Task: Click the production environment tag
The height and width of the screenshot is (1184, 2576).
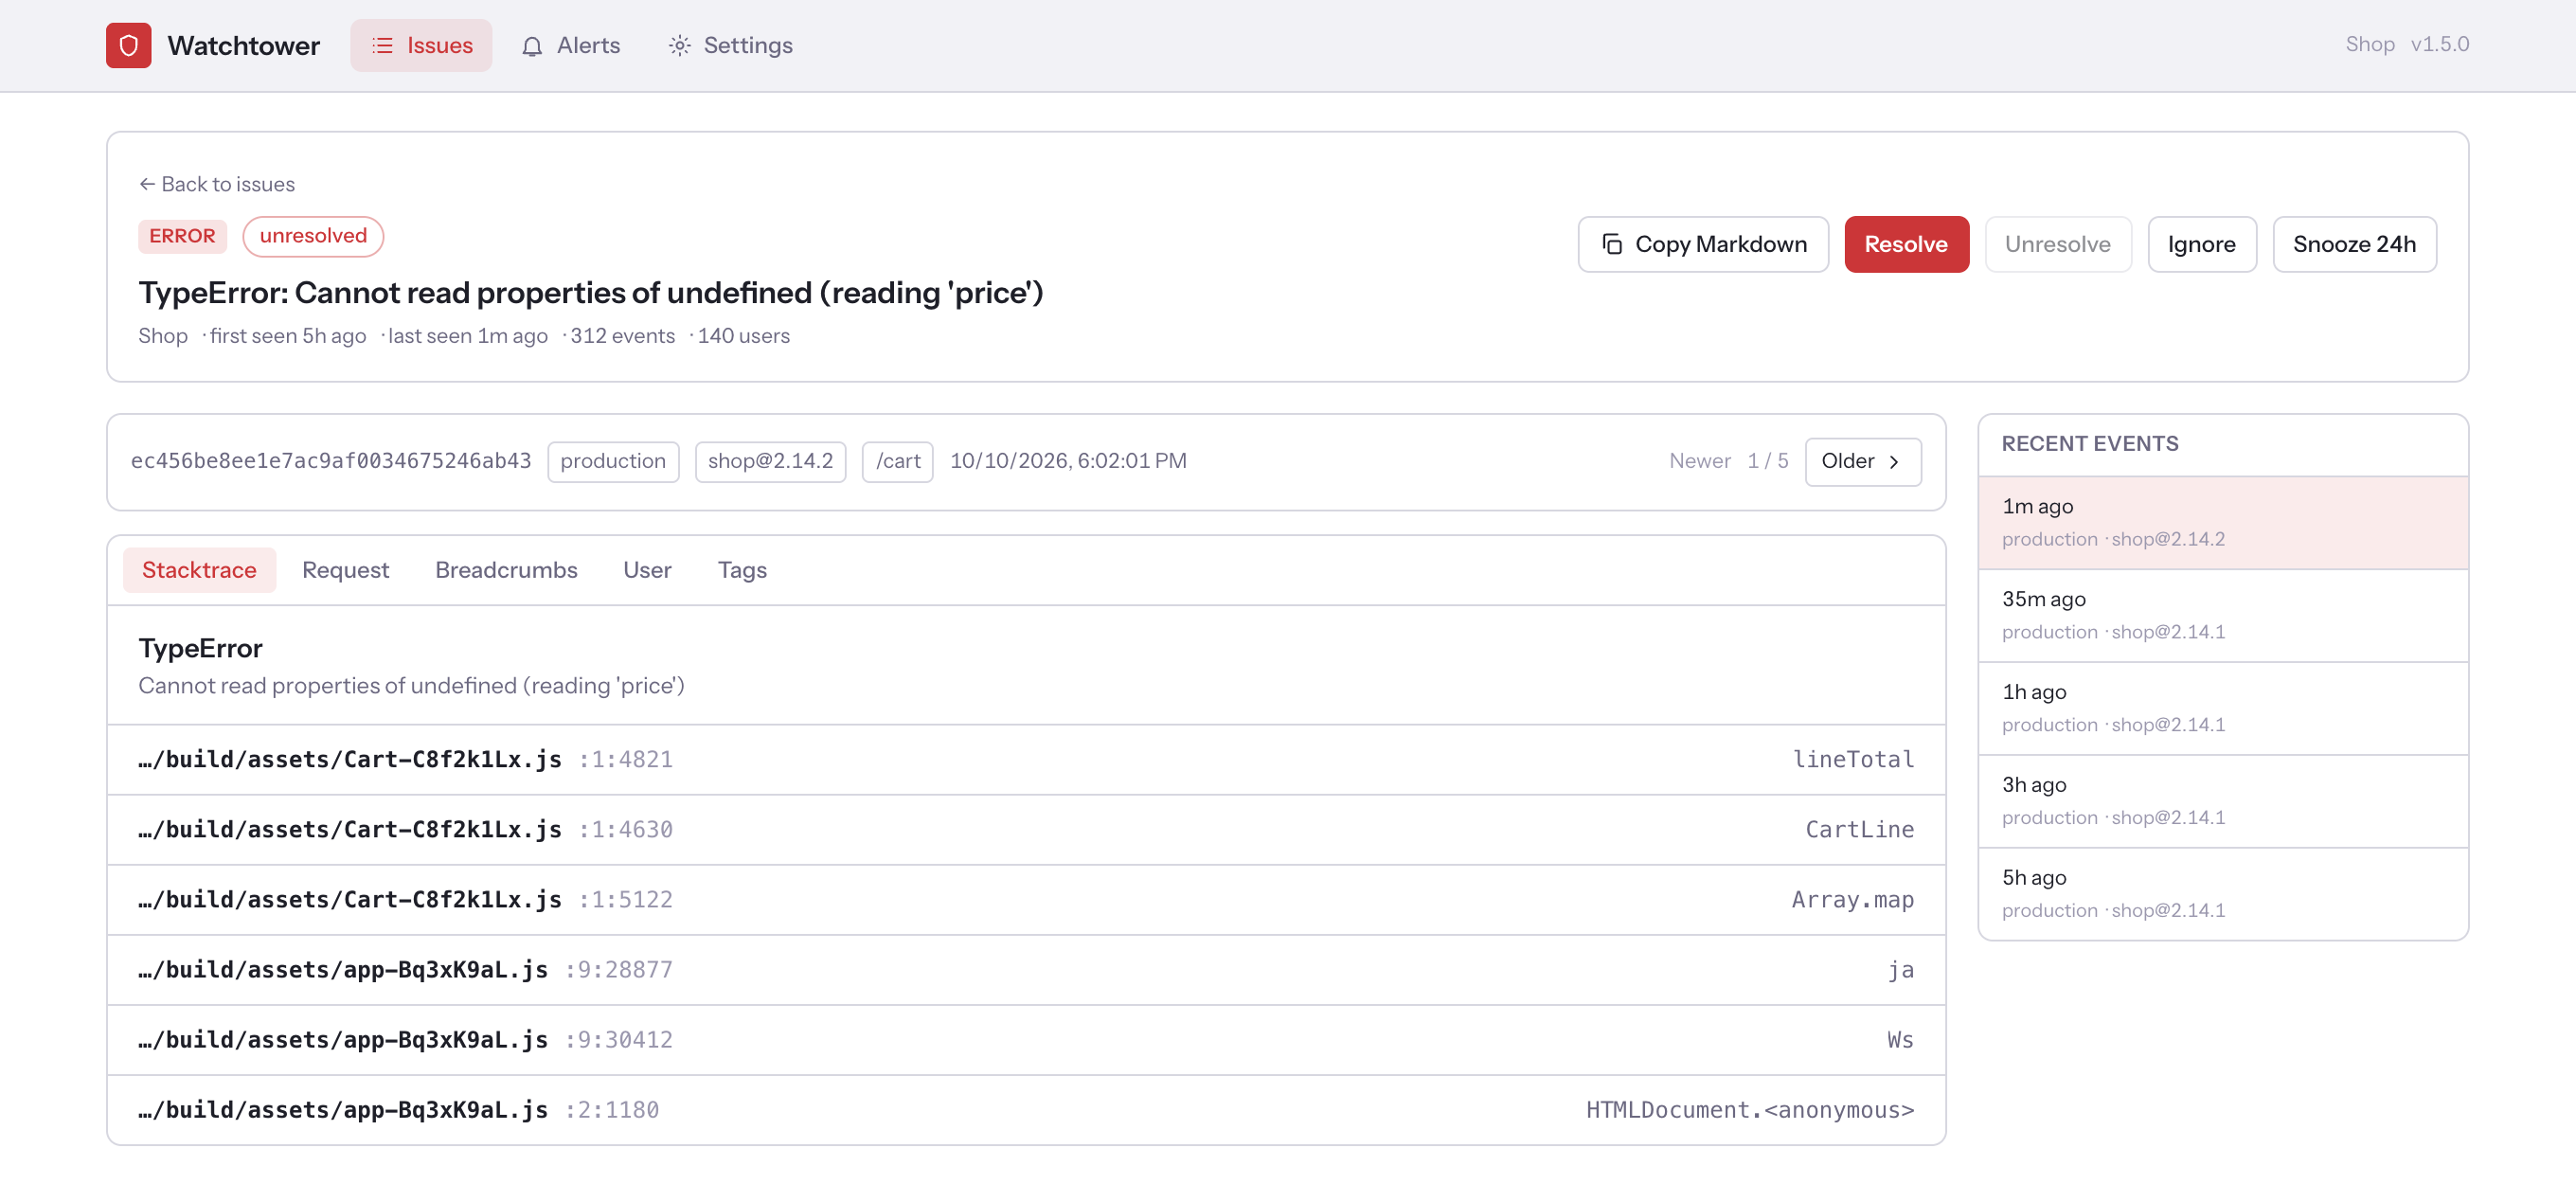Action: pyautogui.click(x=613, y=462)
